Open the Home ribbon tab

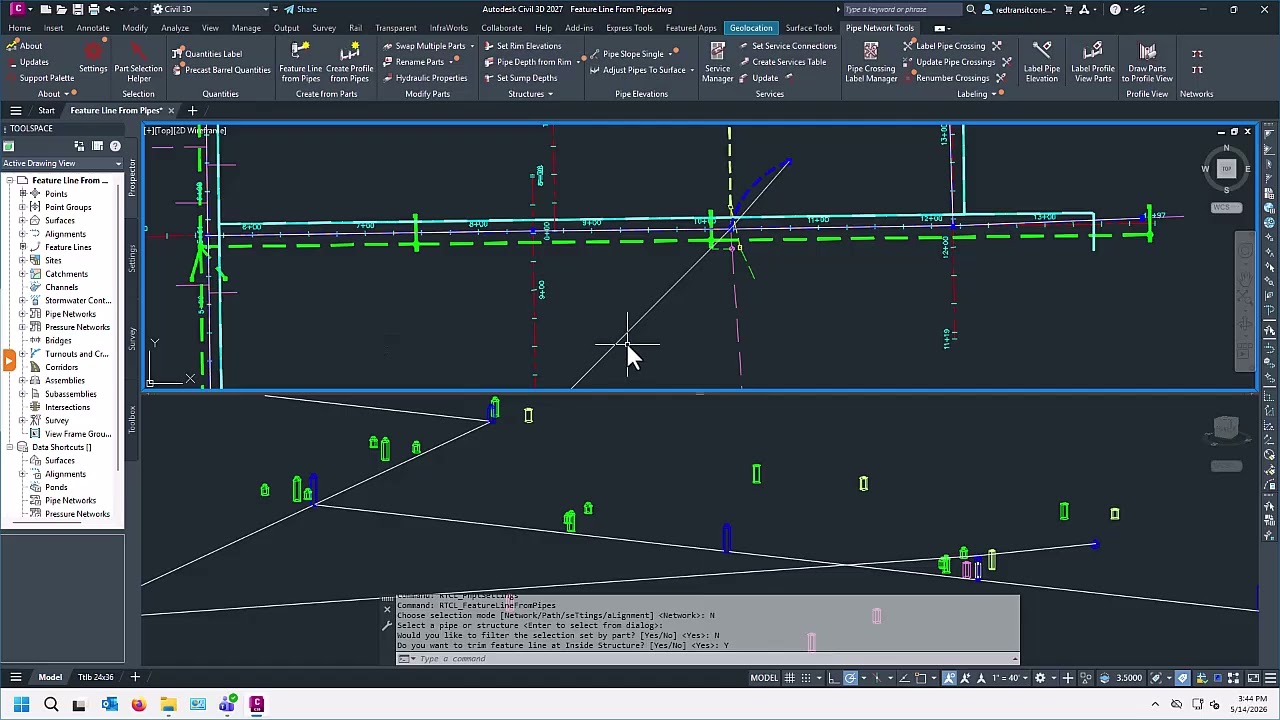[19, 28]
